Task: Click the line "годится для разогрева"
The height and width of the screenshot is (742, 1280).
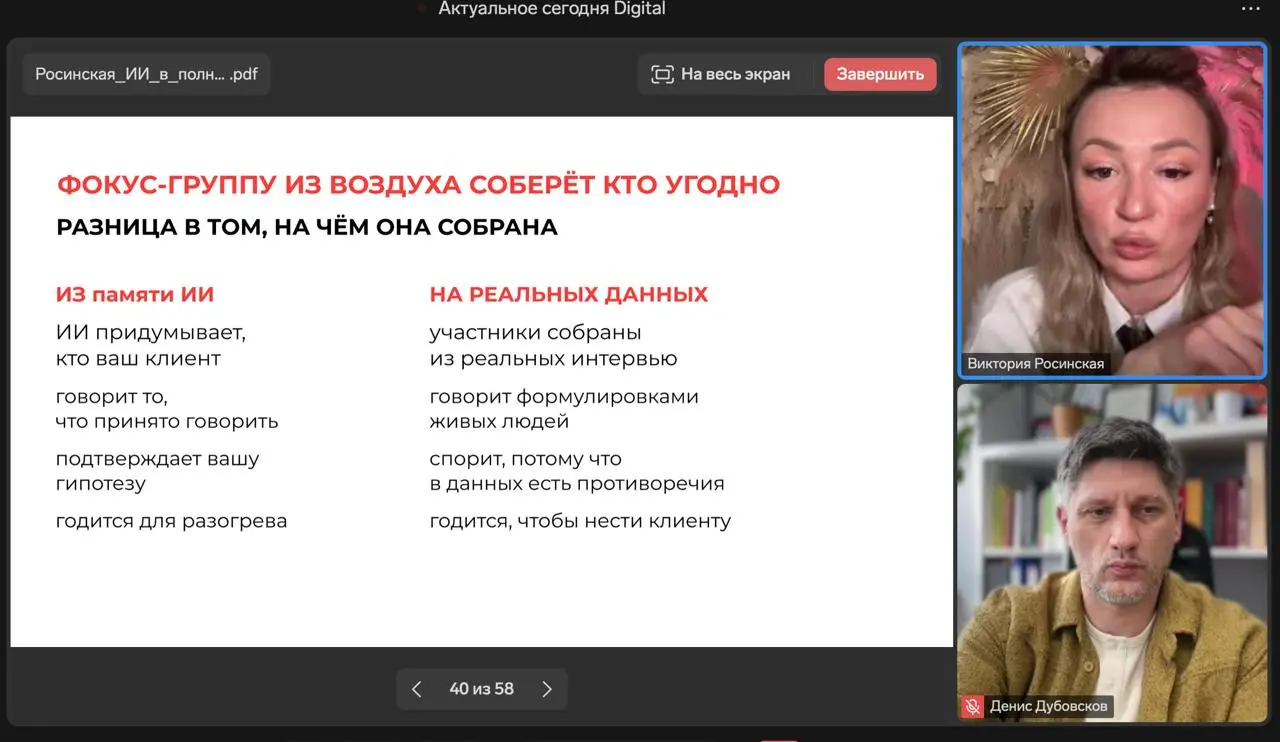Action: pos(172,521)
